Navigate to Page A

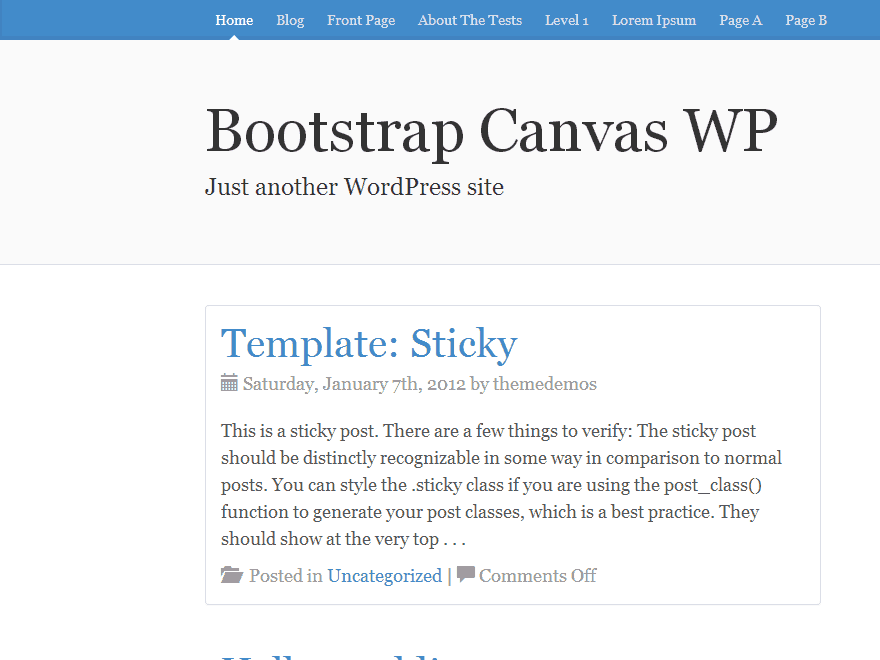(x=741, y=19)
